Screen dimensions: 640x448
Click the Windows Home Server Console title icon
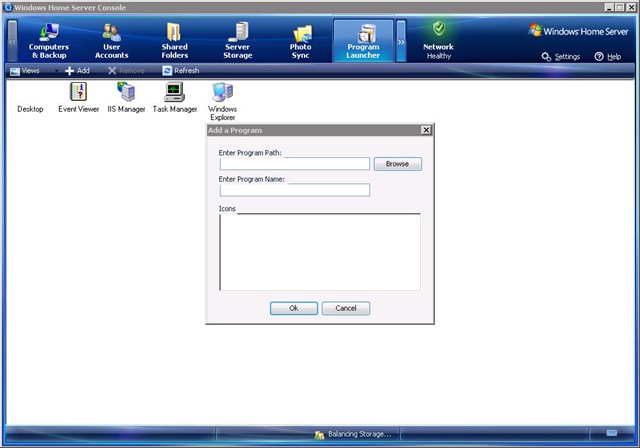[x=8, y=7]
